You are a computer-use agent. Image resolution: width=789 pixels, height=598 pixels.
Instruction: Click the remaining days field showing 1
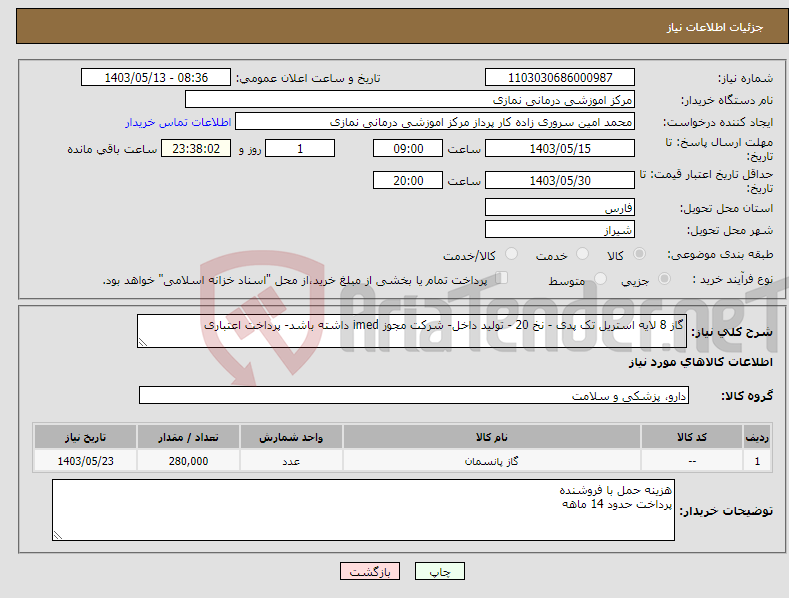pyautogui.click(x=300, y=148)
